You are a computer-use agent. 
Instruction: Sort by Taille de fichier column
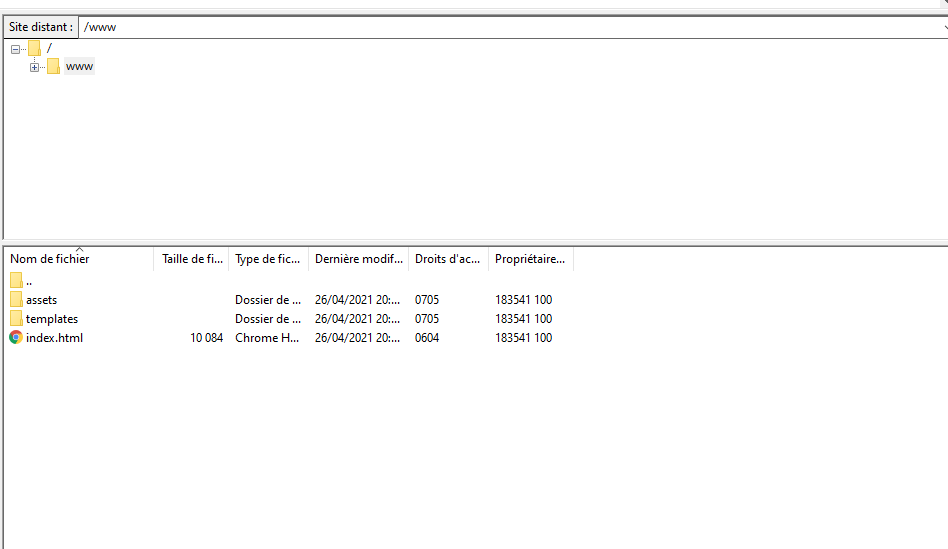(192, 259)
